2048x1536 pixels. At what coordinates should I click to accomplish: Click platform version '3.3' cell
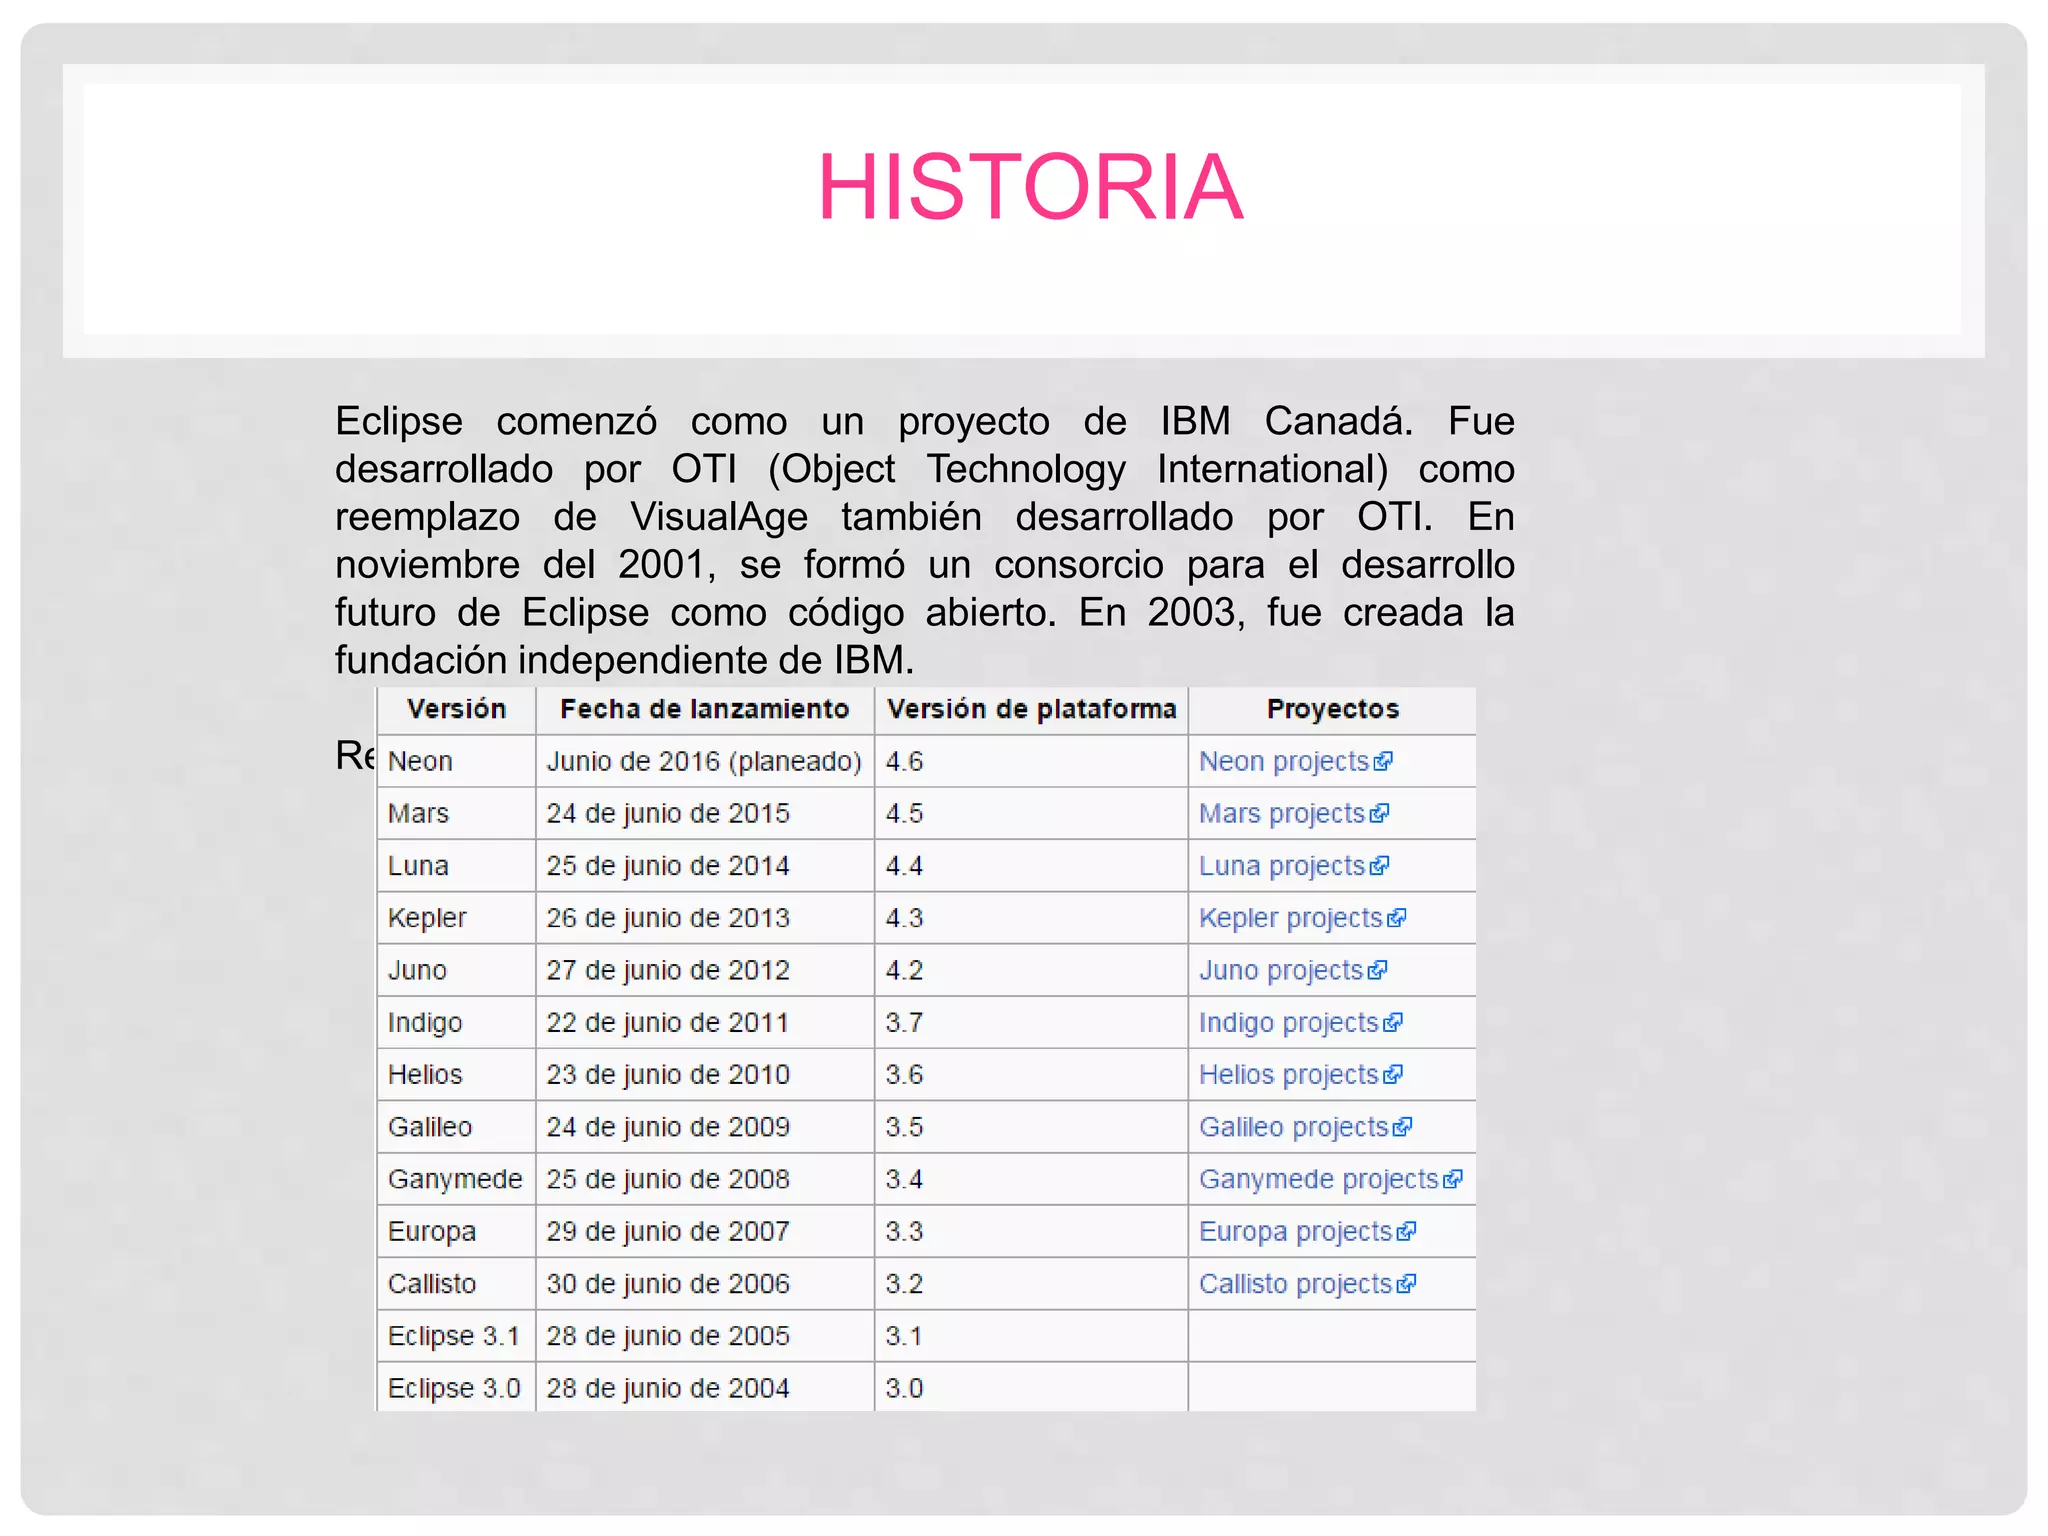click(x=1031, y=1232)
